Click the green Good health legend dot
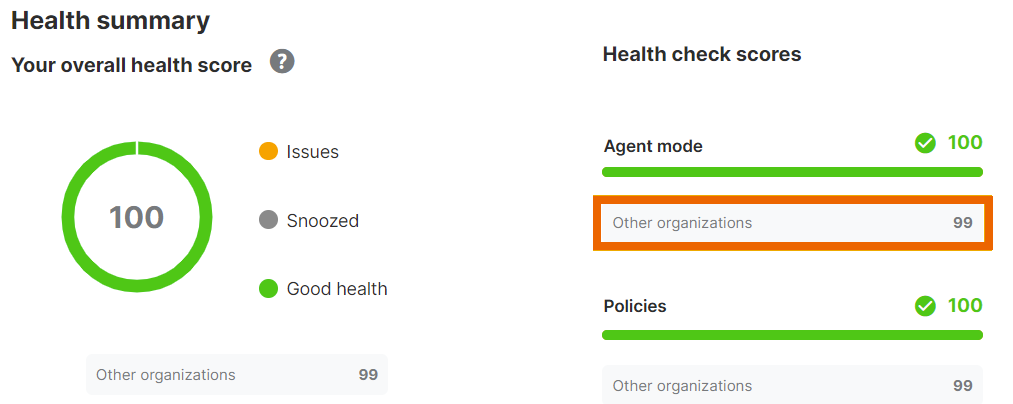Screen dimensions: 1013x404 click(268, 289)
